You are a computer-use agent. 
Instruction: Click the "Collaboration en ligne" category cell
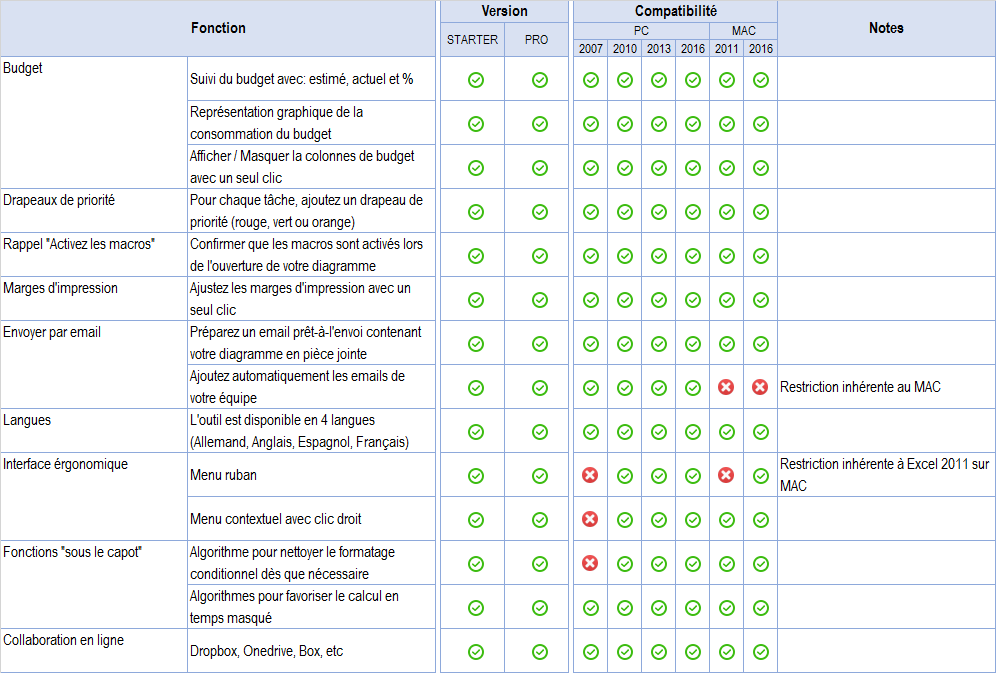click(x=64, y=640)
